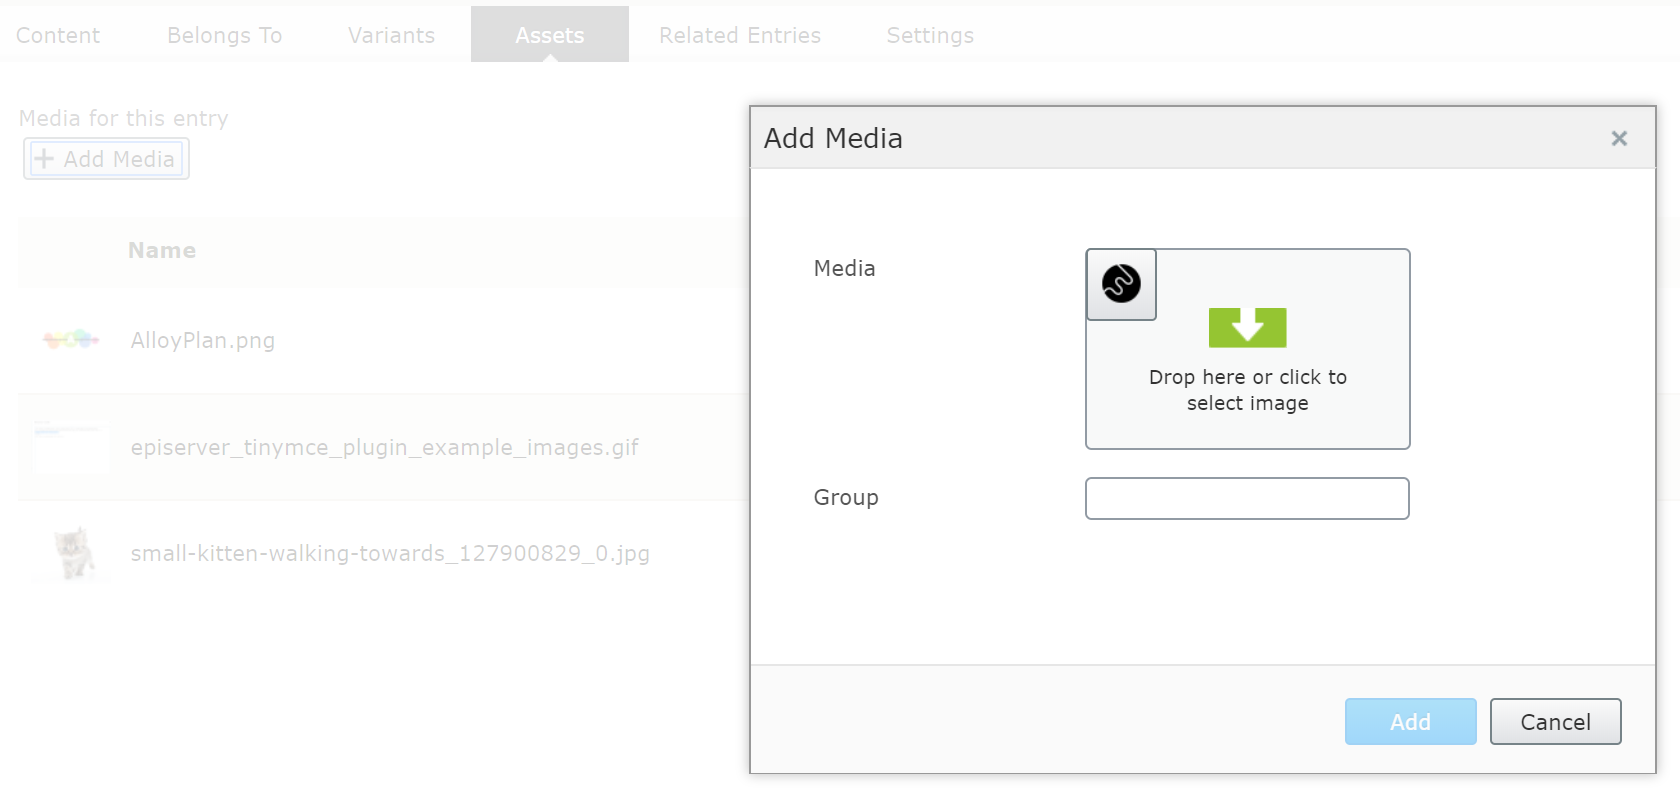This screenshot has height=807, width=1680.
Task: Click the black swirl media thumbnail icon
Action: [1121, 284]
